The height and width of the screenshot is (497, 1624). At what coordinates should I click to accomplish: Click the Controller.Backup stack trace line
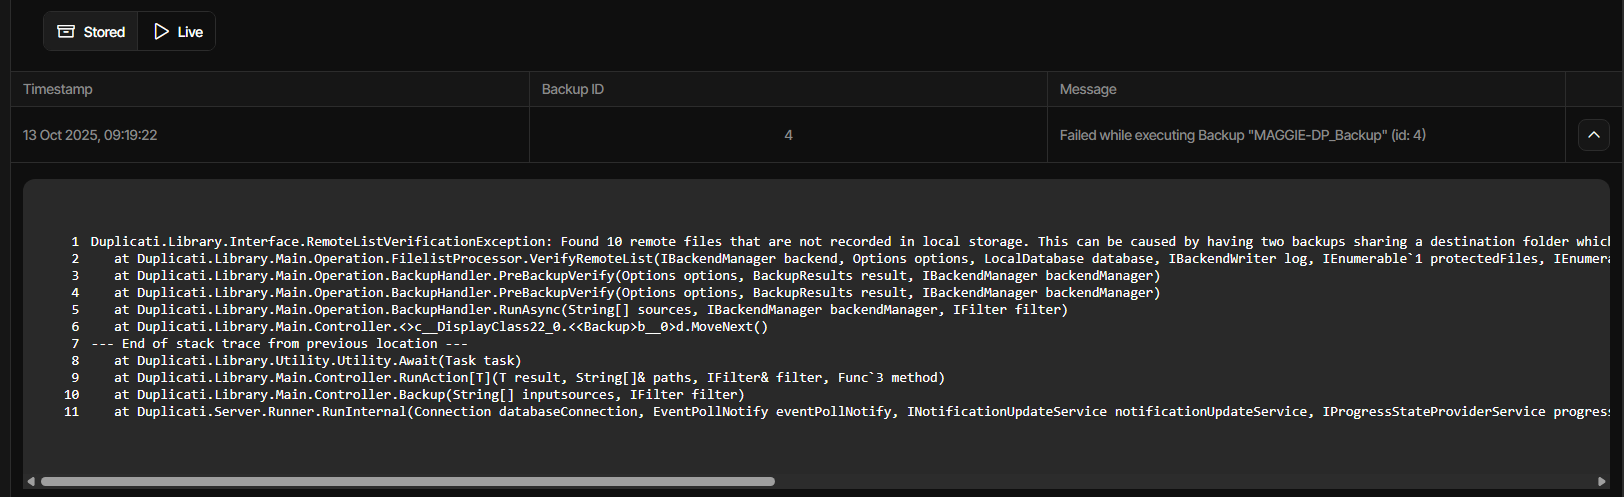click(x=428, y=395)
